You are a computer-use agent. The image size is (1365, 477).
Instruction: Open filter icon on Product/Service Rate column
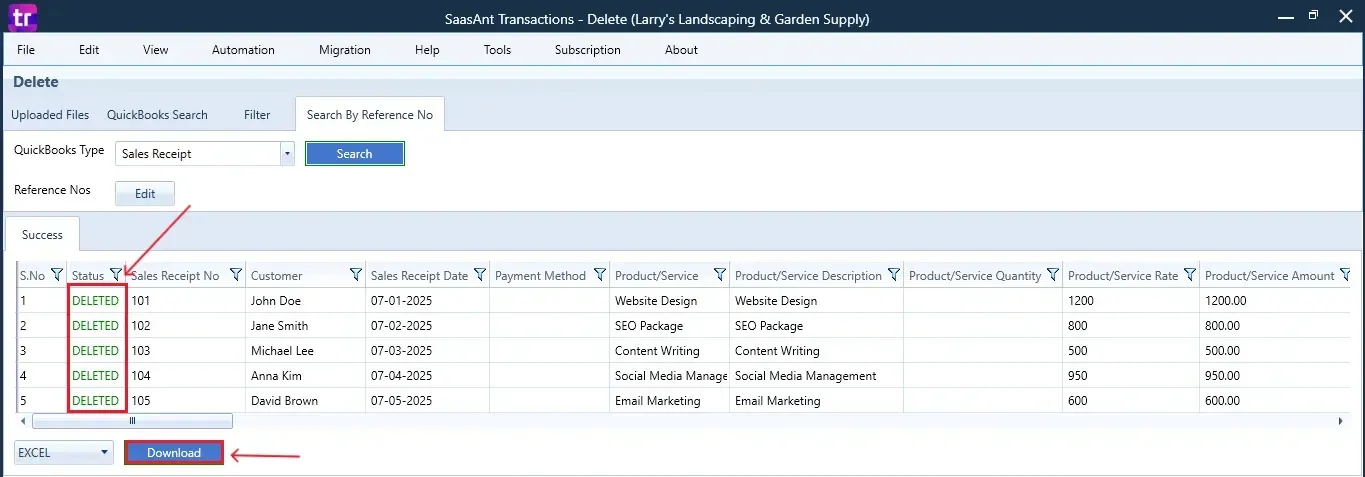(x=1190, y=275)
